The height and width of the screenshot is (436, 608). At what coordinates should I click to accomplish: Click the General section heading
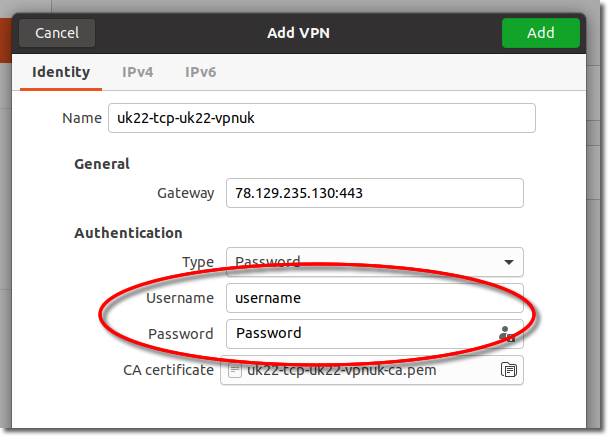[x=102, y=164]
